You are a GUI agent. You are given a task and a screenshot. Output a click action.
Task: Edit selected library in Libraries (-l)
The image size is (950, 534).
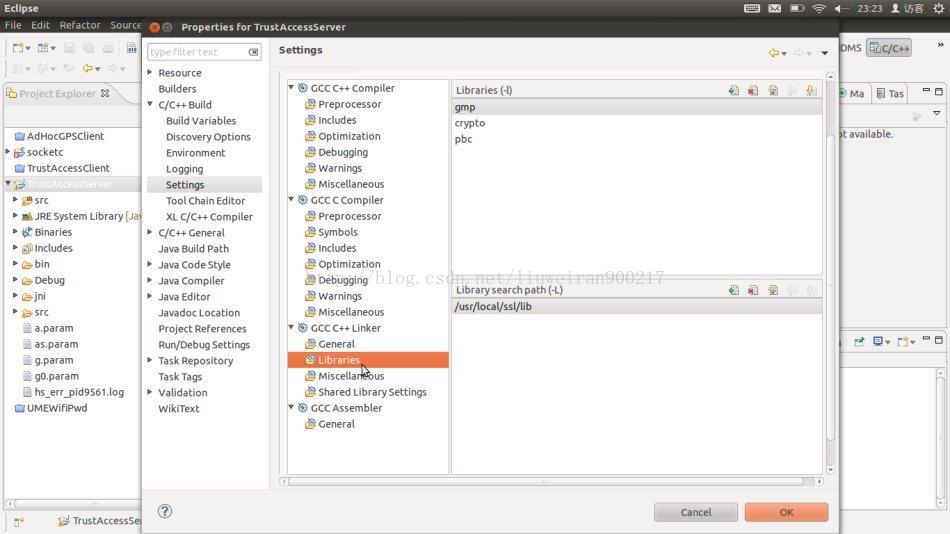tap(773, 90)
